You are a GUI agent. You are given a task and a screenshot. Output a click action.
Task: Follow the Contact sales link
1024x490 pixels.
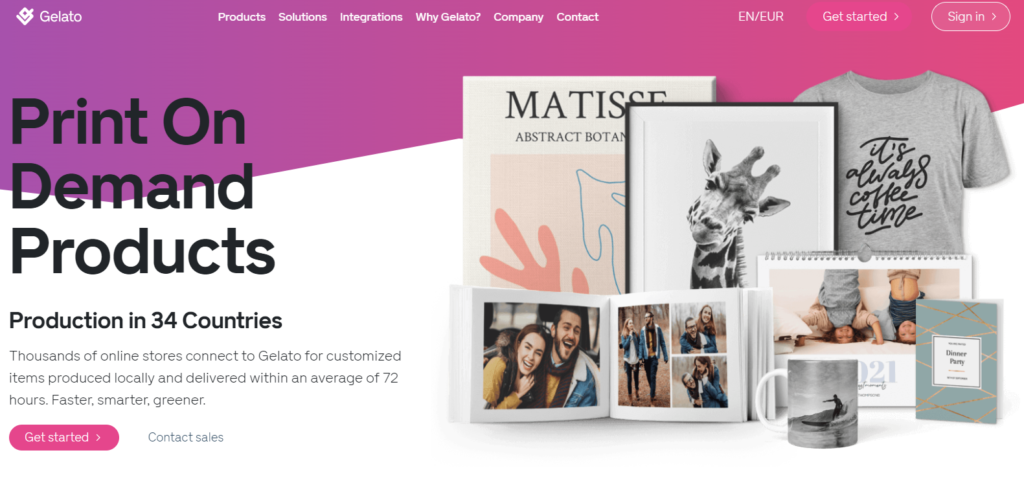(185, 438)
